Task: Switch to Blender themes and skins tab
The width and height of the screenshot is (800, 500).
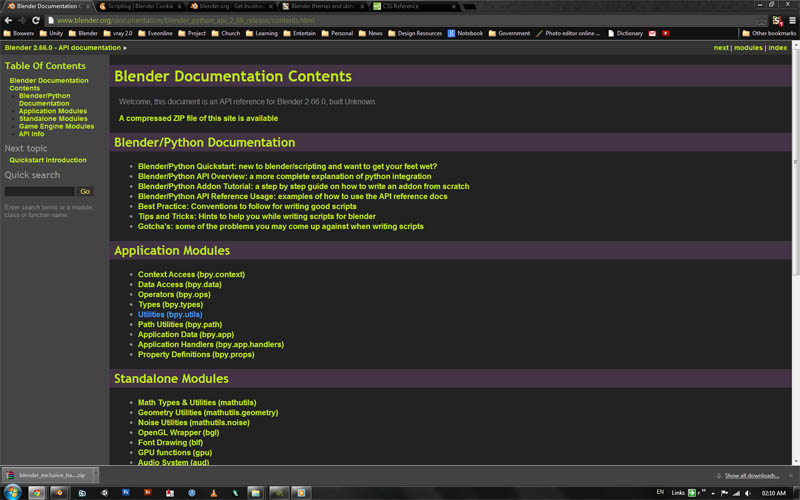Action: point(323,6)
